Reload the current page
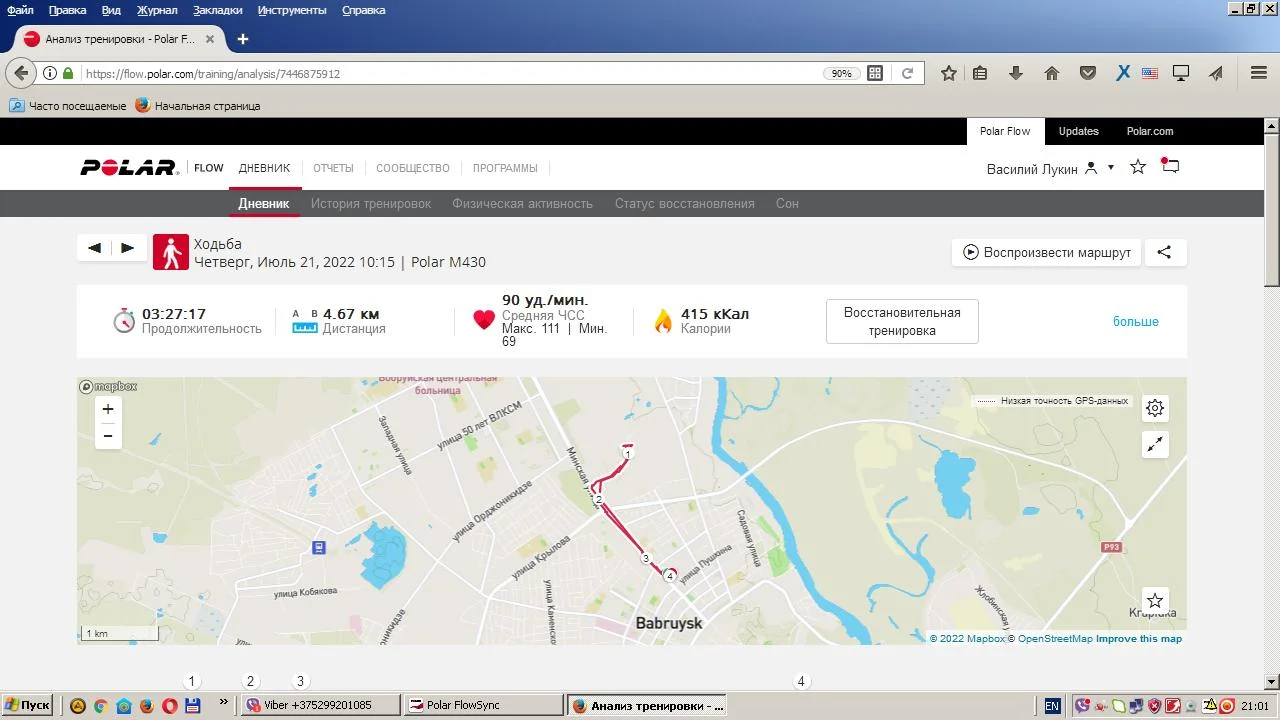The width and height of the screenshot is (1280, 720). 907,73
